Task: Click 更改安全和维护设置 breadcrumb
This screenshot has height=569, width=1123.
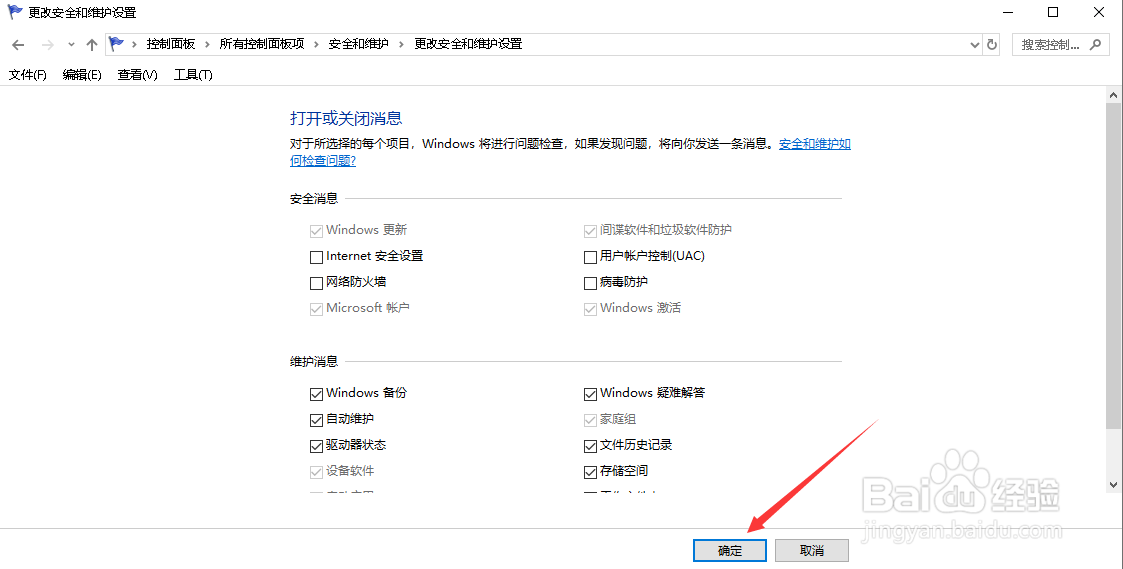Action: (x=468, y=44)
